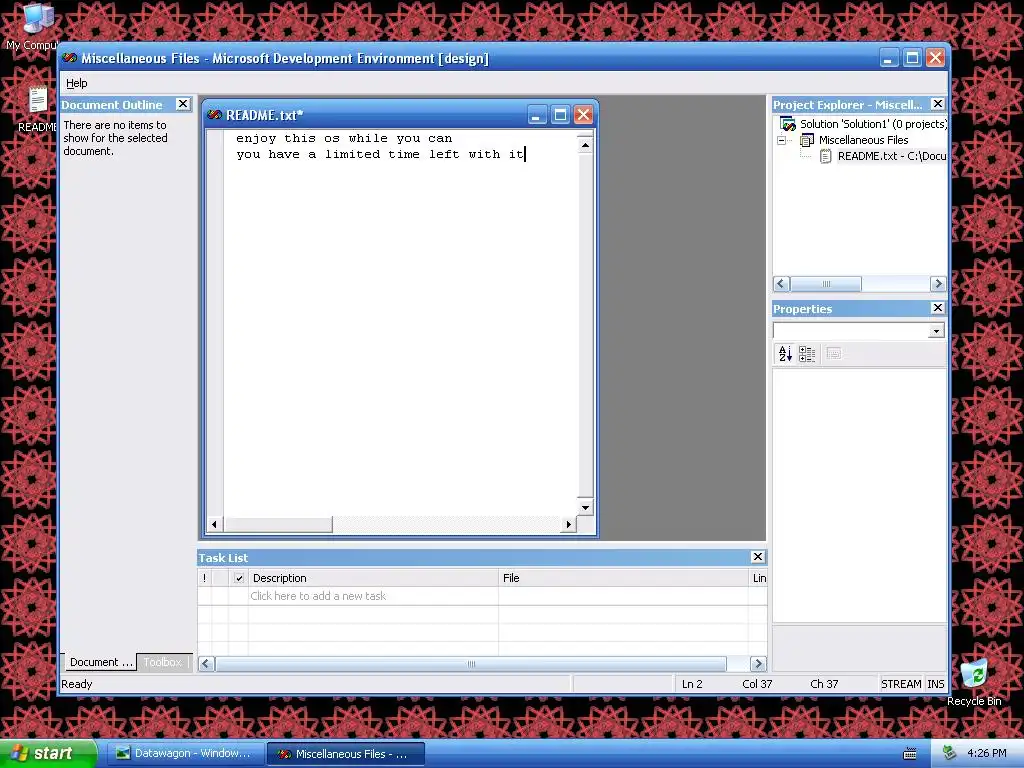Switch to the Toolbox tab
The image size is (1024, 768).
(x=163, y=662)
